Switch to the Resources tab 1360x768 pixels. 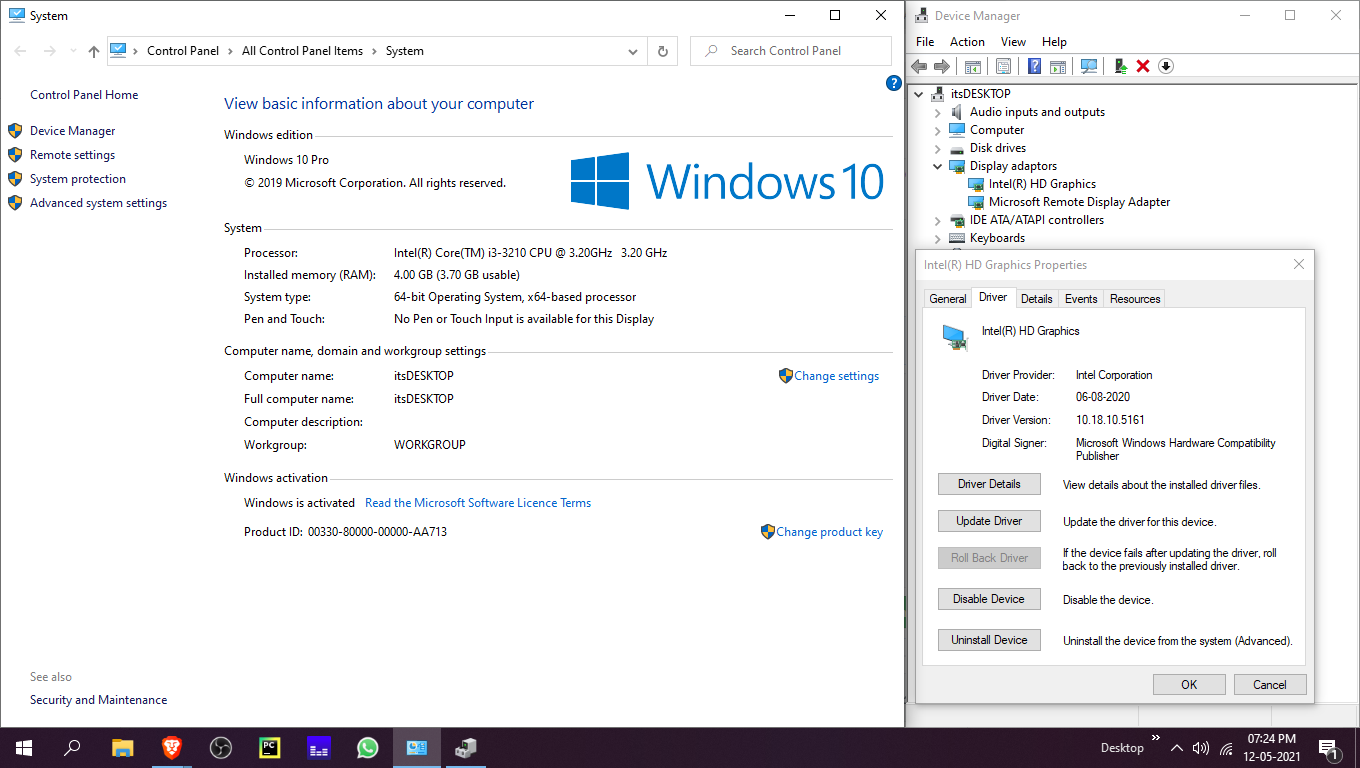pos(1135,299)
